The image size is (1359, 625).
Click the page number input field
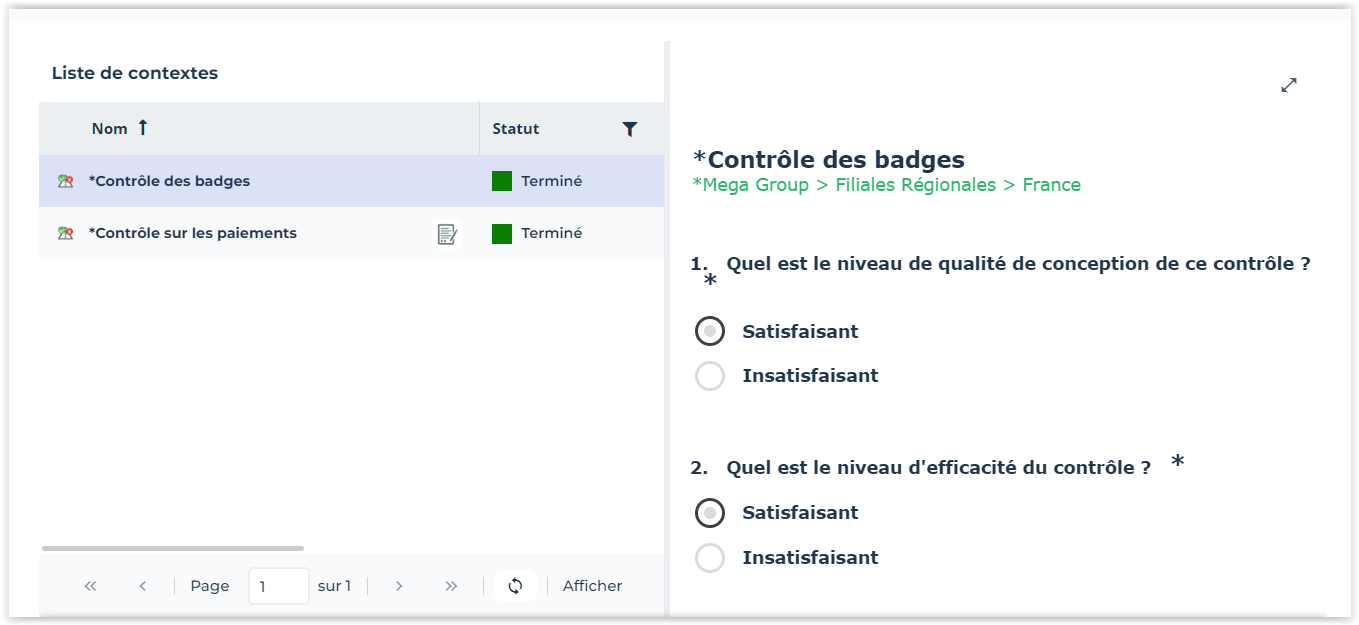278,586
